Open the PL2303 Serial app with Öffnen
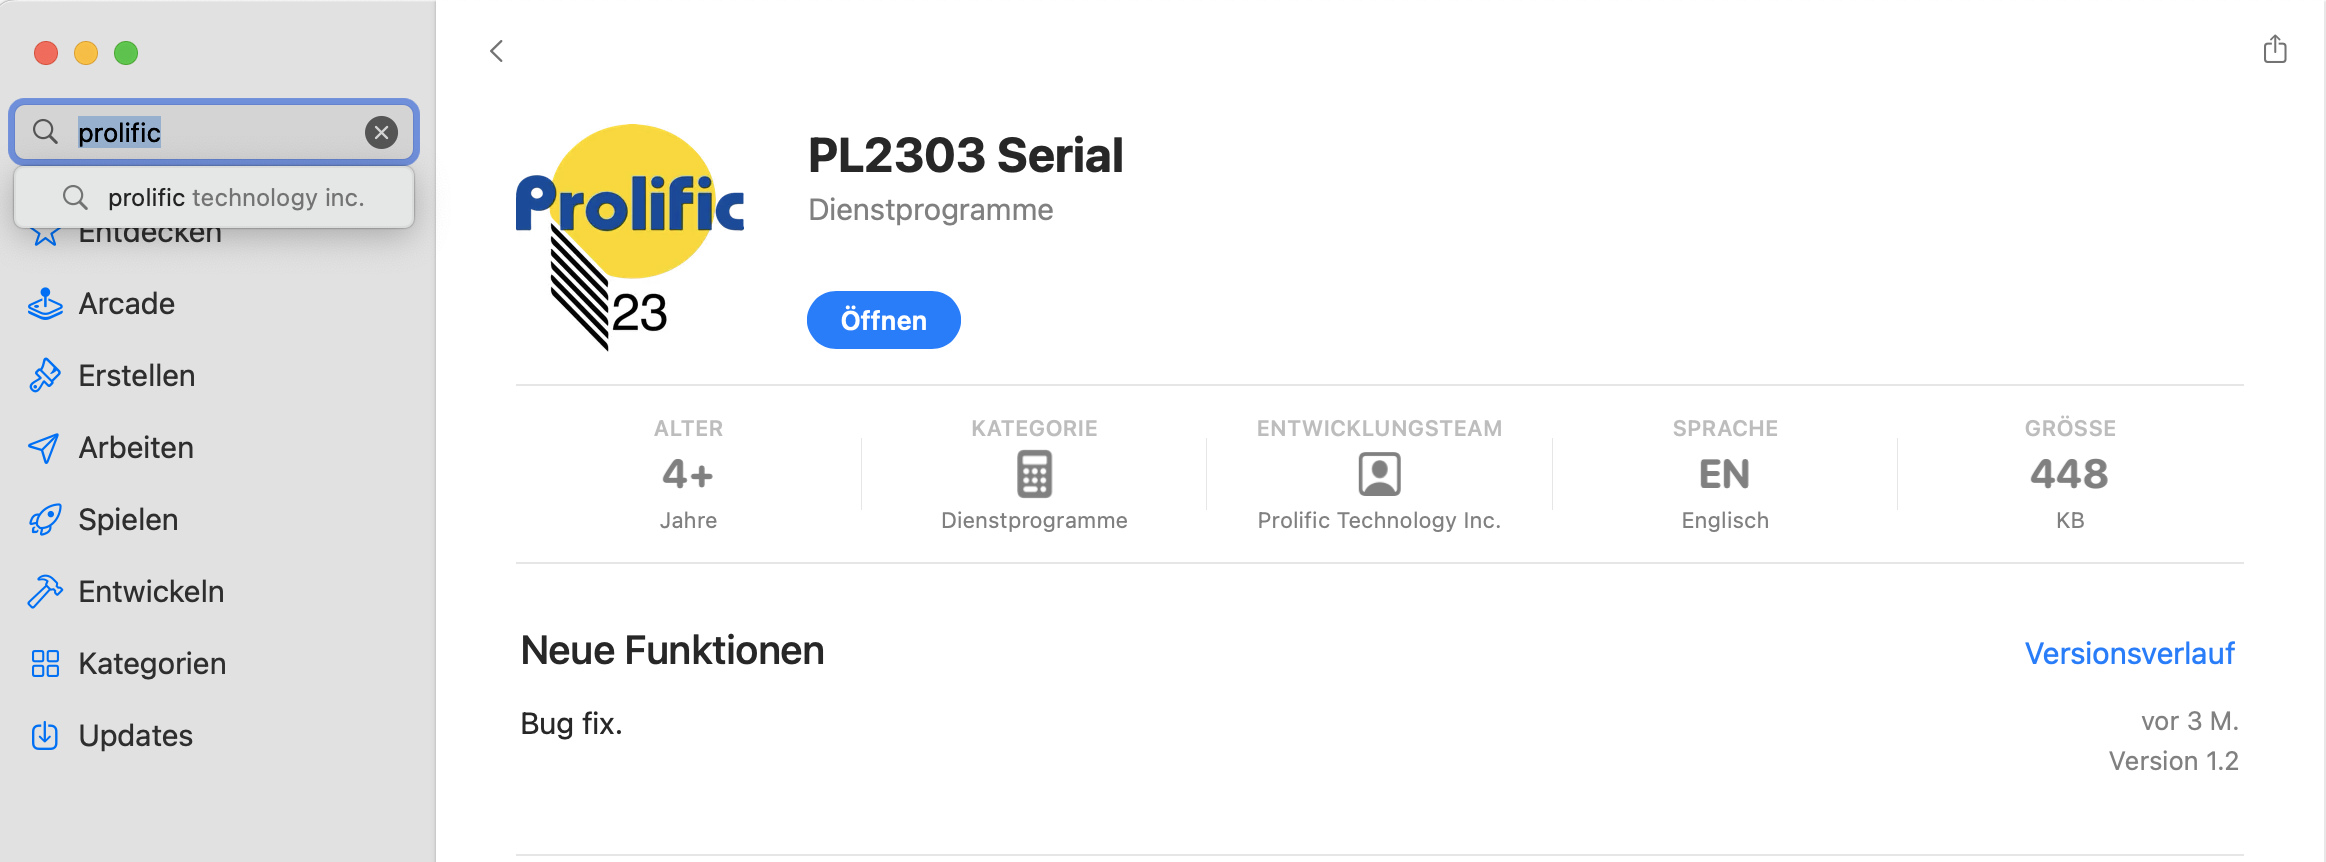The width and height of the screenshot is (2326, 862). (x=884, y=320)
